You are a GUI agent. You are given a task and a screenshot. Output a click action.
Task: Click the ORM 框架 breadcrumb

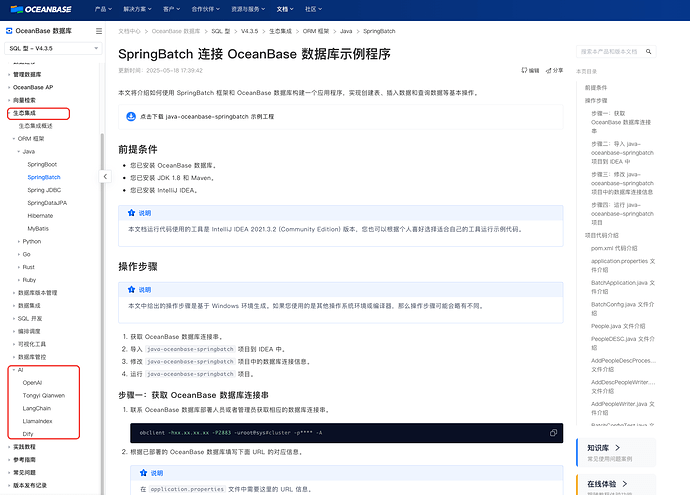(x=316, y=31)
